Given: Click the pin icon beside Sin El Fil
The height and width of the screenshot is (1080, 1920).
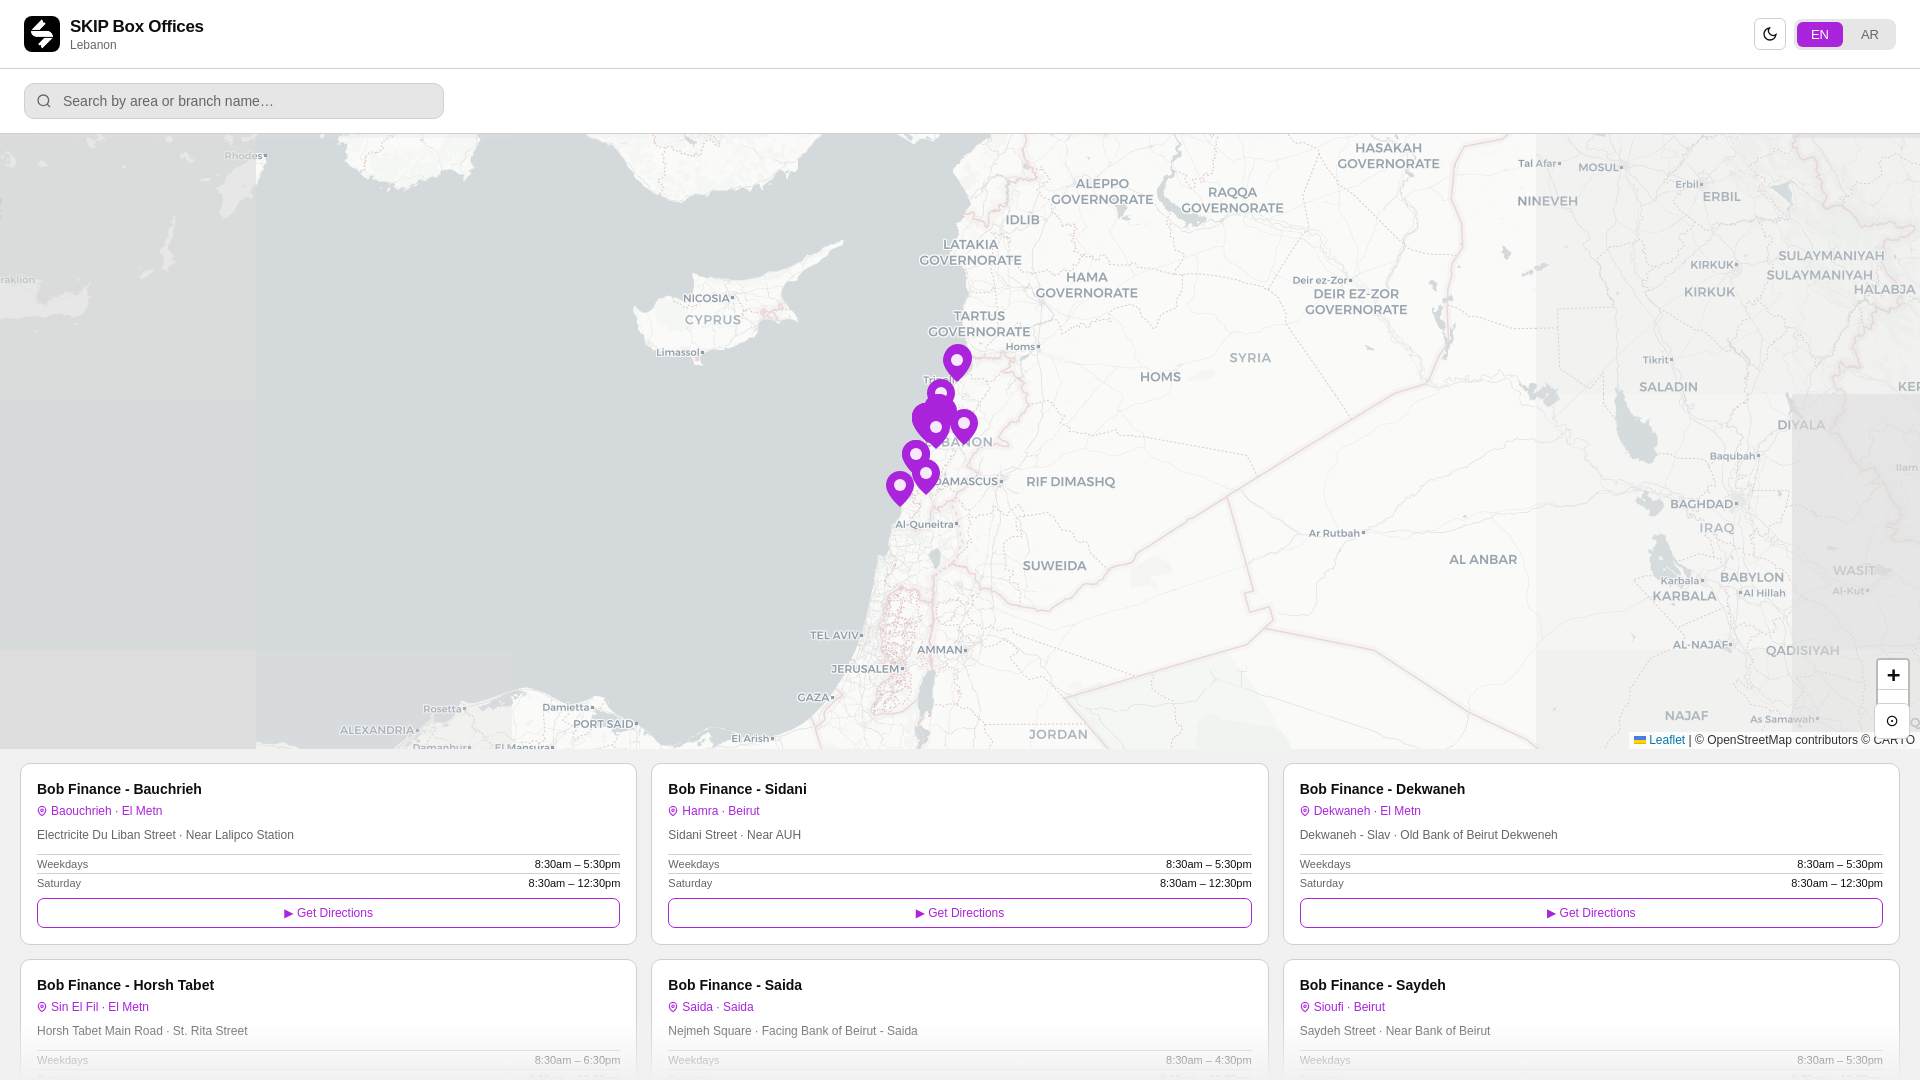Looking at the screenshot, I should coord(42,1007).
